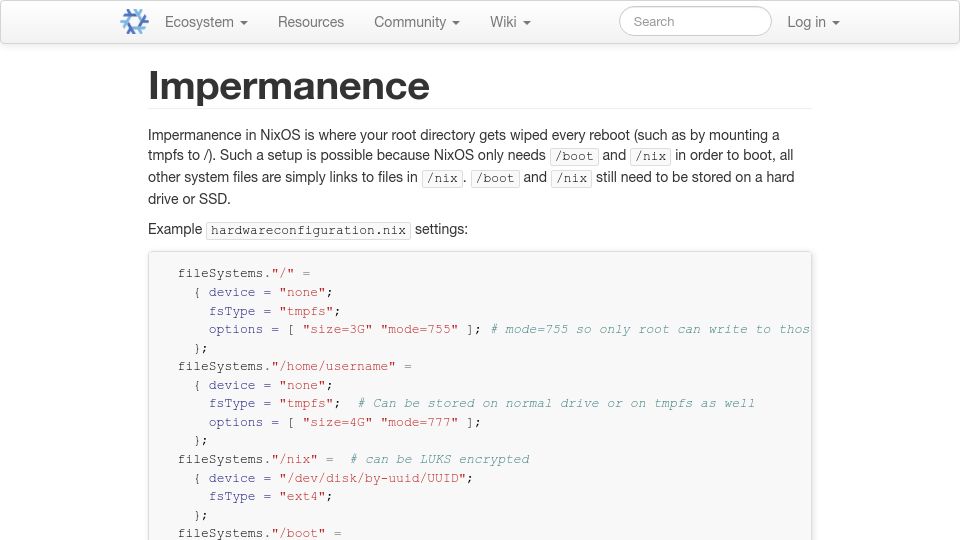960x540 pixels.
Task: Open the Wiki dropdown menu
Action: click(510, 22)
